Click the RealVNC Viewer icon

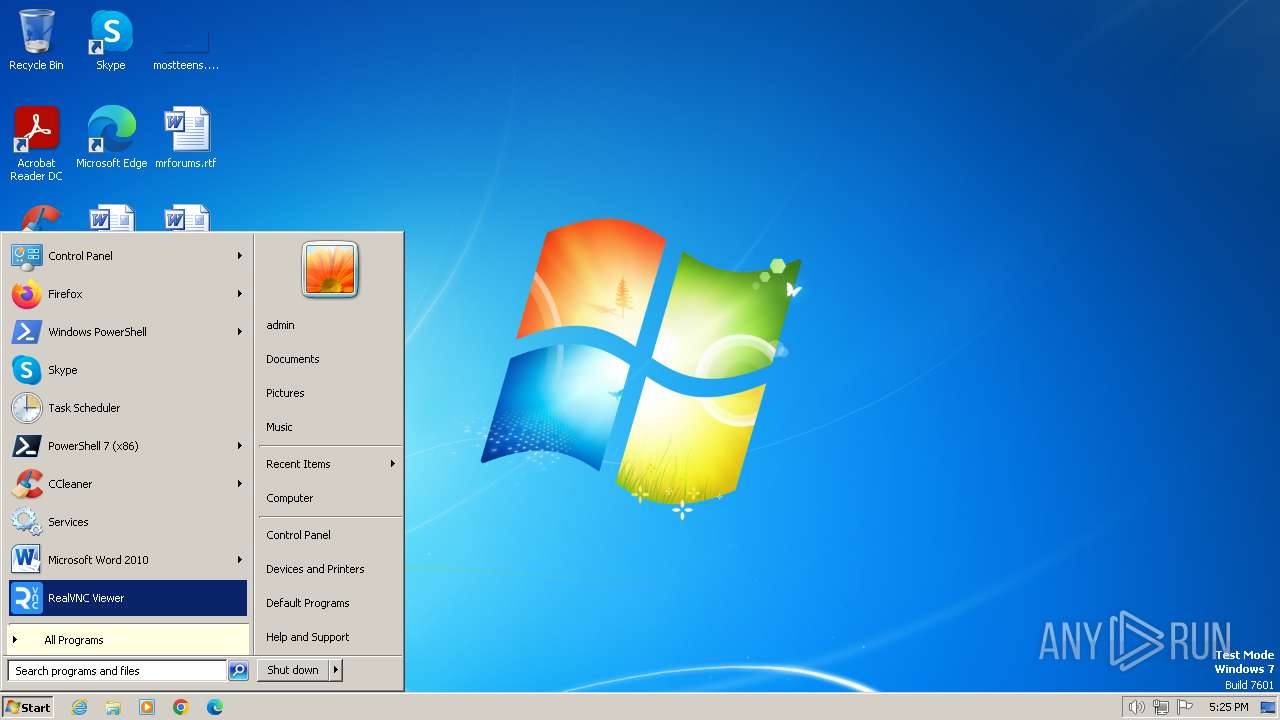[26, 598]
